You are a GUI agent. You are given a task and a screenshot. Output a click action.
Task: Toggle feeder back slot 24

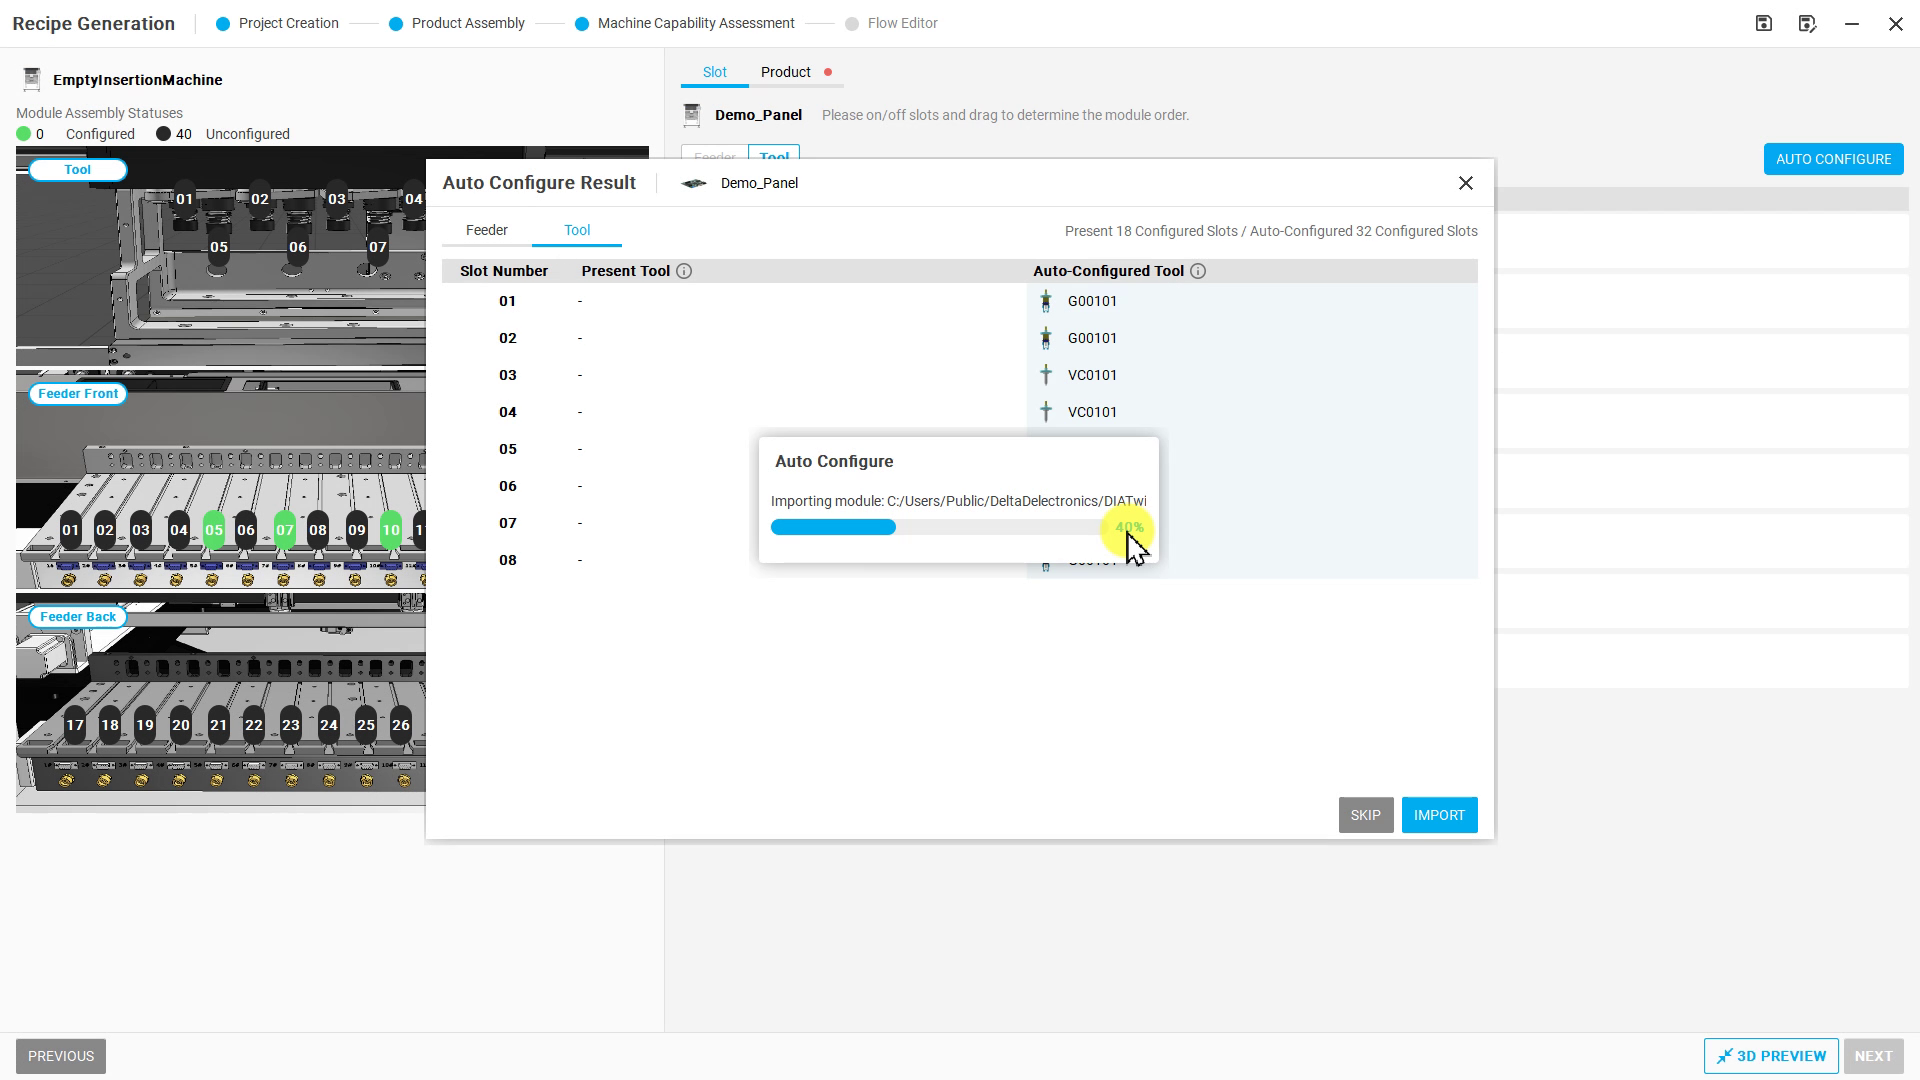pos(329,726)
